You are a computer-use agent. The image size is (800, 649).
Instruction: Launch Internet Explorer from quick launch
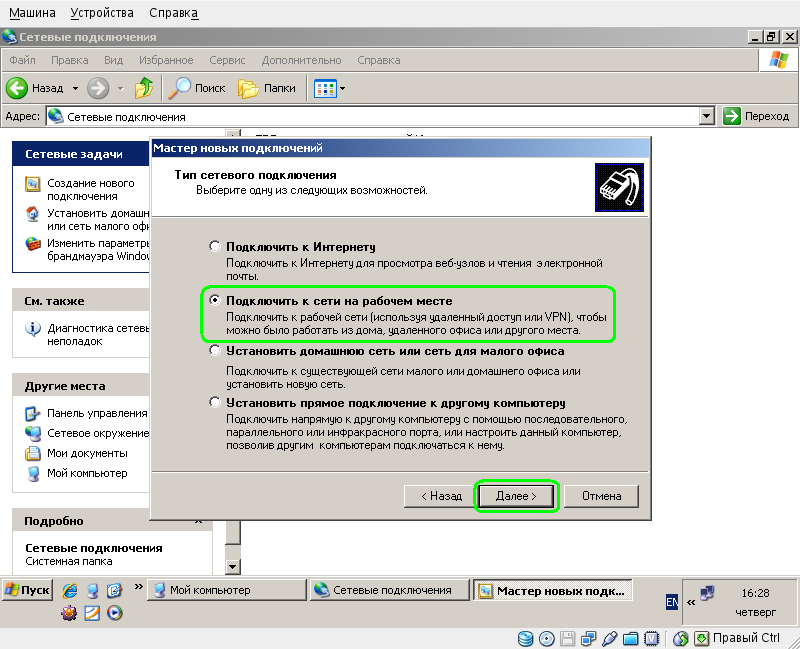70,590
